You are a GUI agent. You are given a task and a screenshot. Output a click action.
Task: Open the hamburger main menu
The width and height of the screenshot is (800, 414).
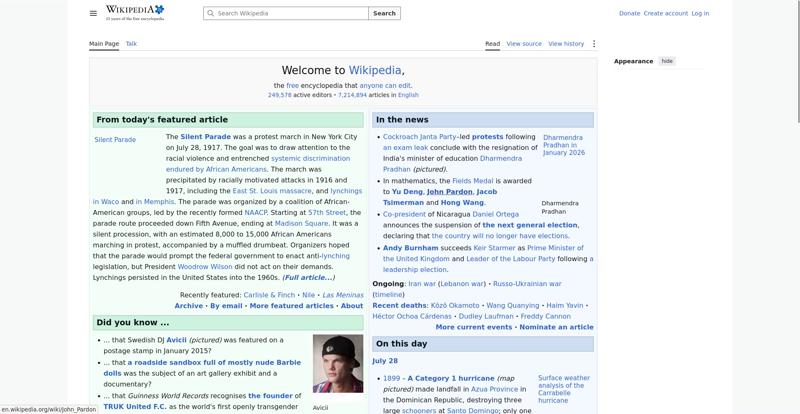click(x=93, y=13)
